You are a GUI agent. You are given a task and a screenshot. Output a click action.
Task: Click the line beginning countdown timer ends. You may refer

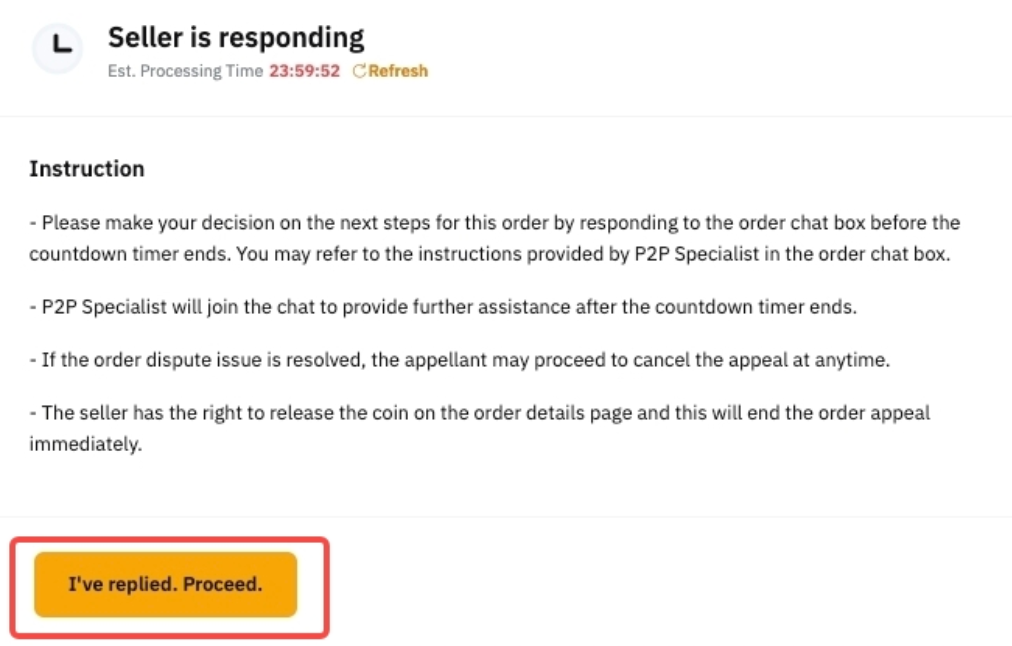[x=489, y=254]
